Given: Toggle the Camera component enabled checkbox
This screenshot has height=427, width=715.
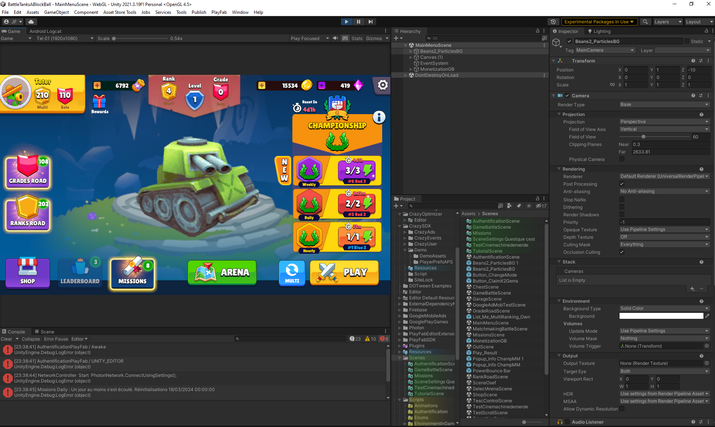Looking at the screenshot, I should click(567, 96).
